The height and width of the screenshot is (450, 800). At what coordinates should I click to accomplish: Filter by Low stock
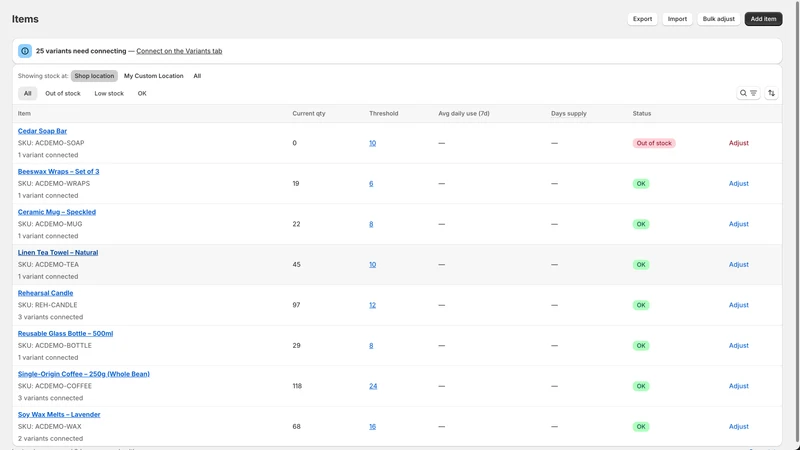click(x=109, y=93)
